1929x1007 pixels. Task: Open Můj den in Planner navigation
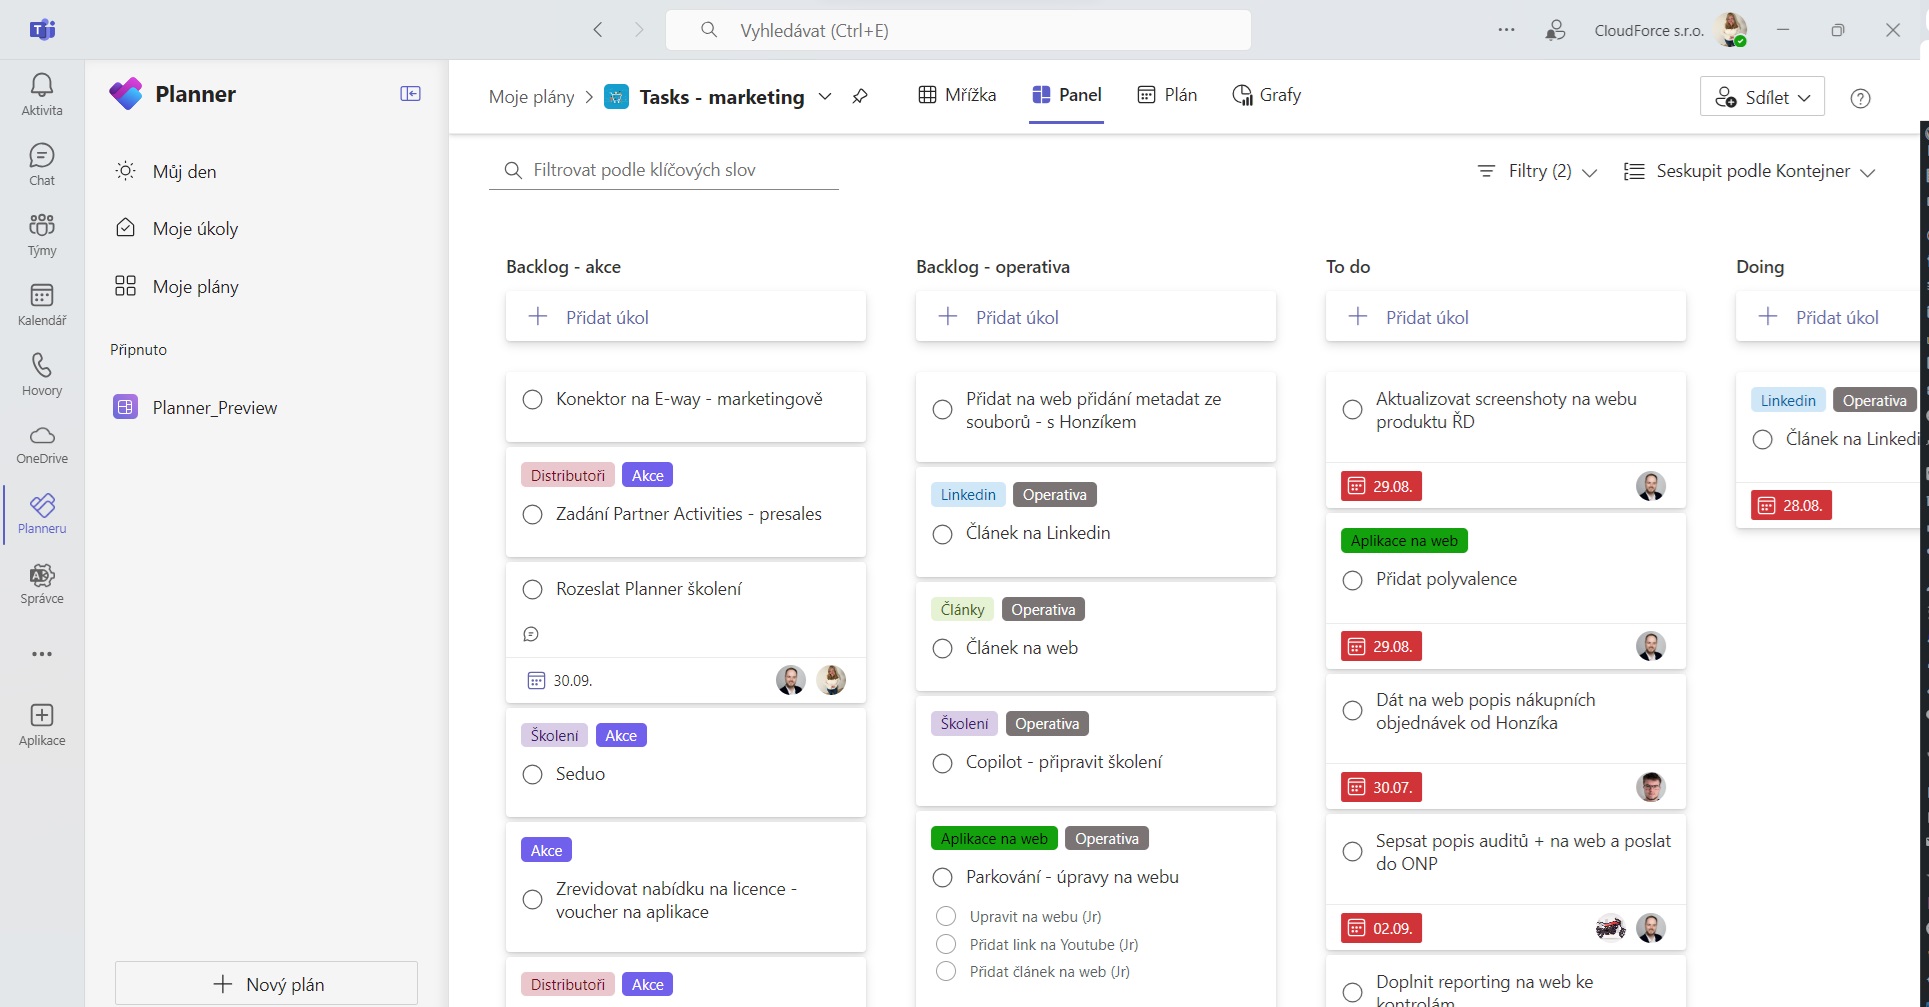point(266,171)
